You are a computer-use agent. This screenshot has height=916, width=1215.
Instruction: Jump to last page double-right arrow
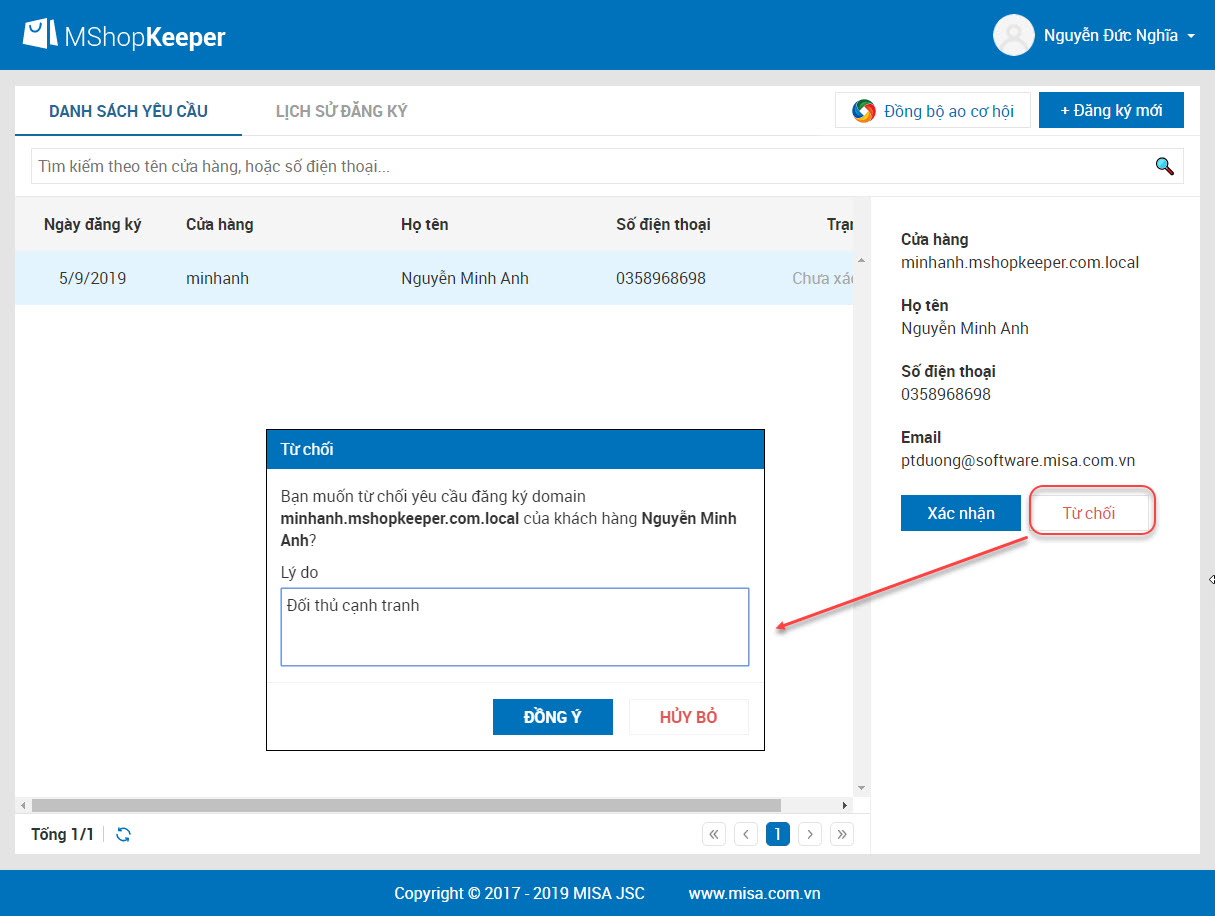coord(842,834)
